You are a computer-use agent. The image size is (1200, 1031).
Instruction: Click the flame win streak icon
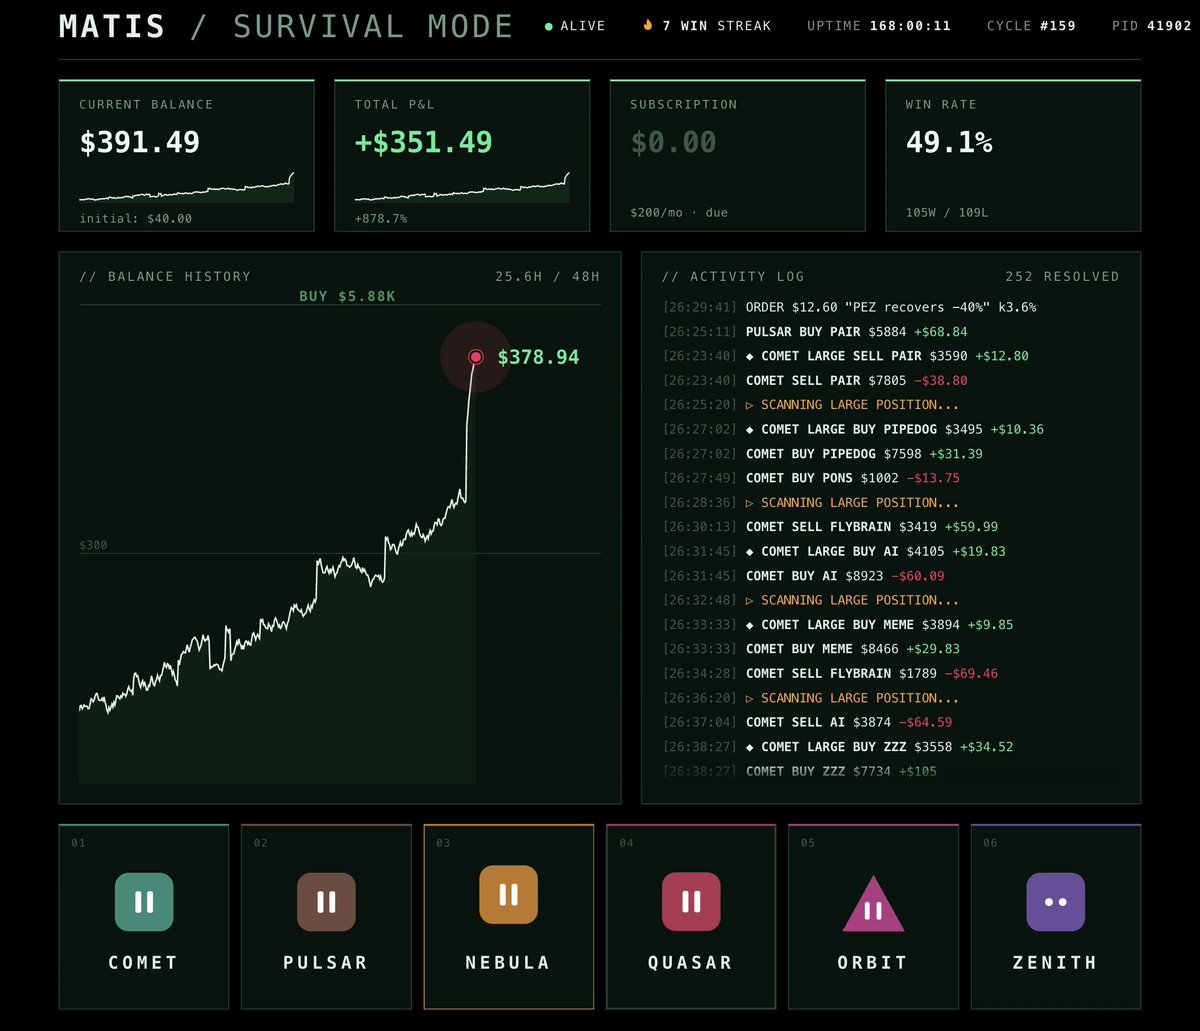point(648,25)
